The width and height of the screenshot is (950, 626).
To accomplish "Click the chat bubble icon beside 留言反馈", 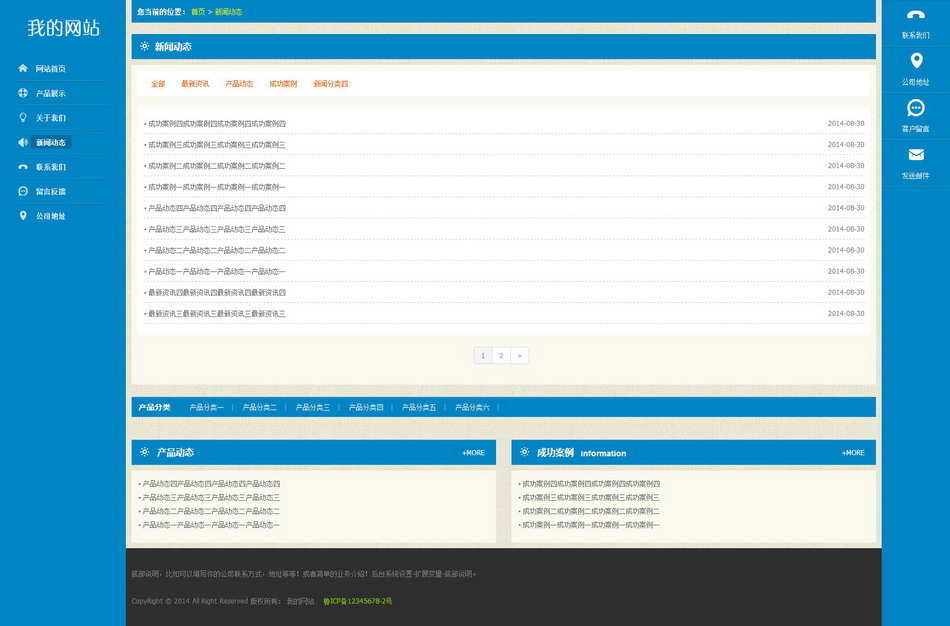I will coord(23,191).
